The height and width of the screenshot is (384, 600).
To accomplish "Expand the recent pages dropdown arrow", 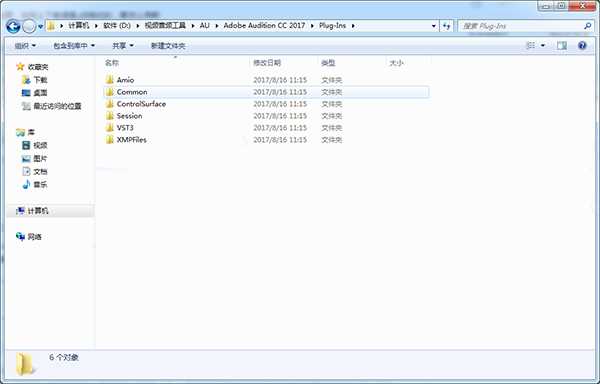I will [x=41, y=27].
